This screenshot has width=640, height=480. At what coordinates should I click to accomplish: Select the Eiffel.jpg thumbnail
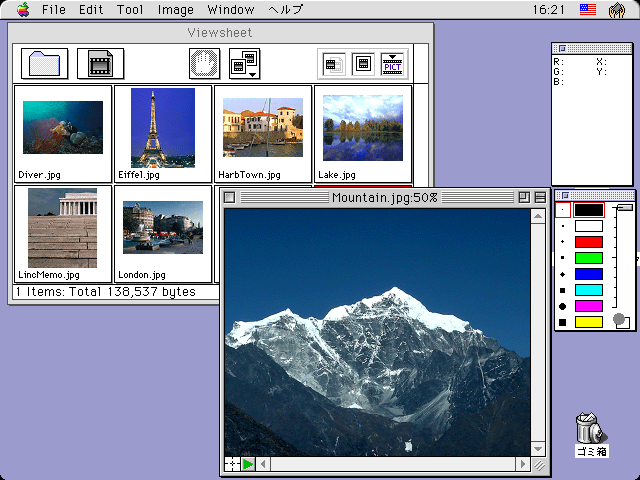pos(162,133)
